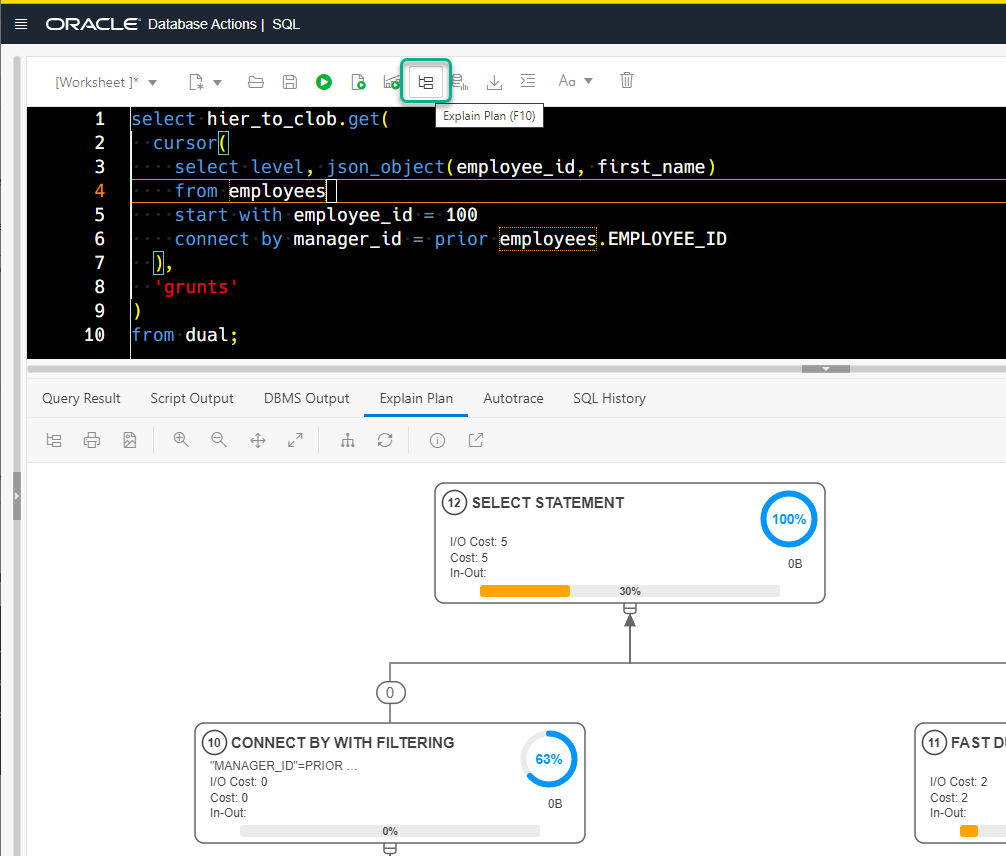Click the refresh plan icon
1006x856 pixels.
pyautogui.click(x=385, y=440)
